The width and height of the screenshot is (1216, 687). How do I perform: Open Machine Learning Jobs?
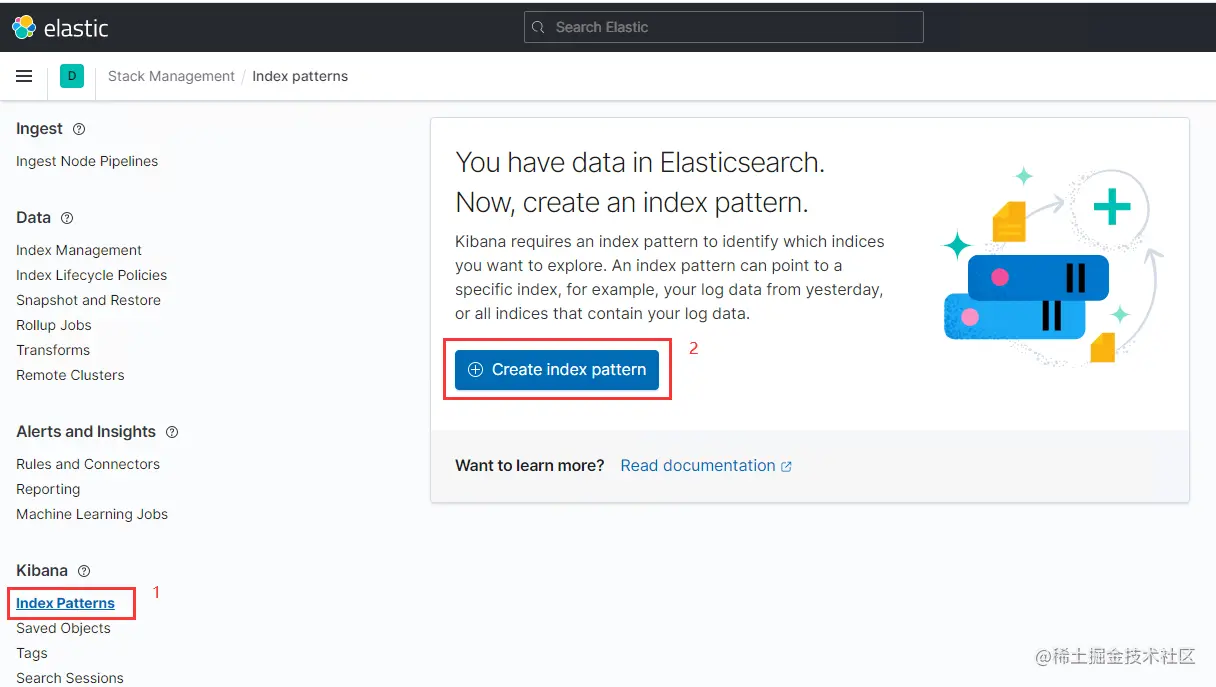(x=92, y=514)
